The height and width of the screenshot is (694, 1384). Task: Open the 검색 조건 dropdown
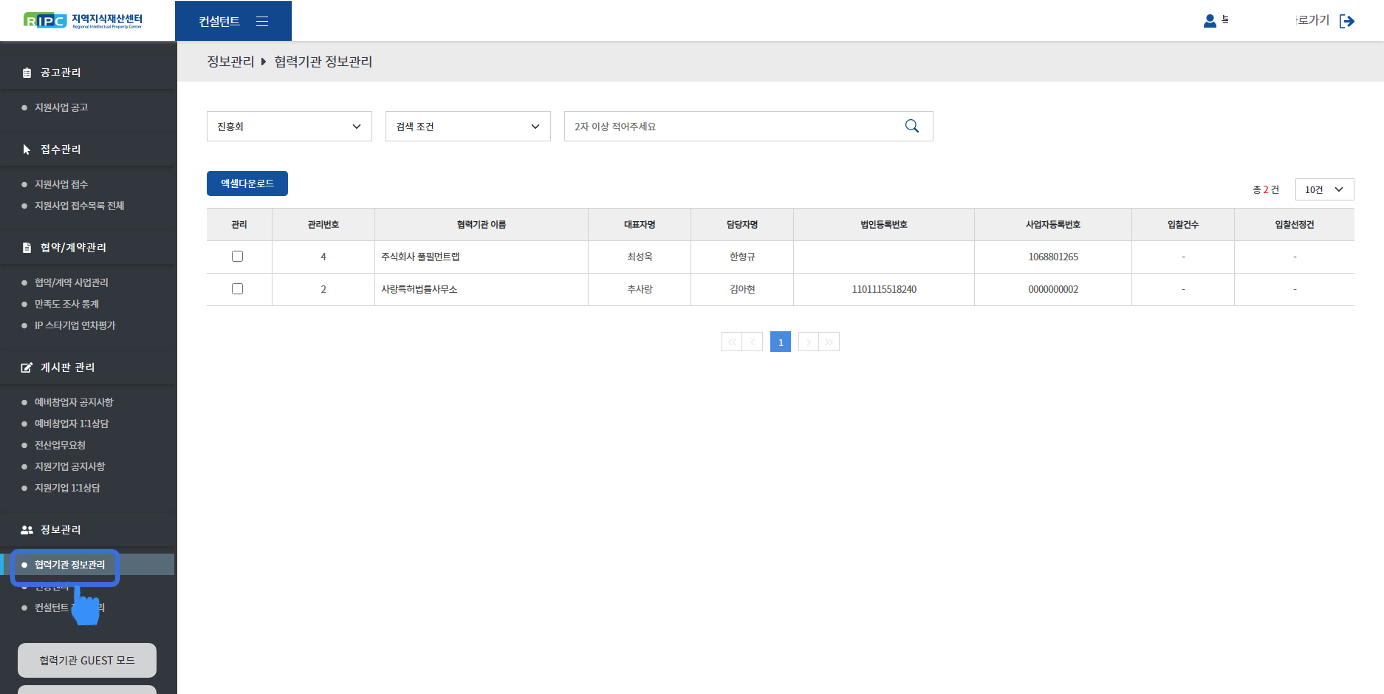[x=467, y=126]
